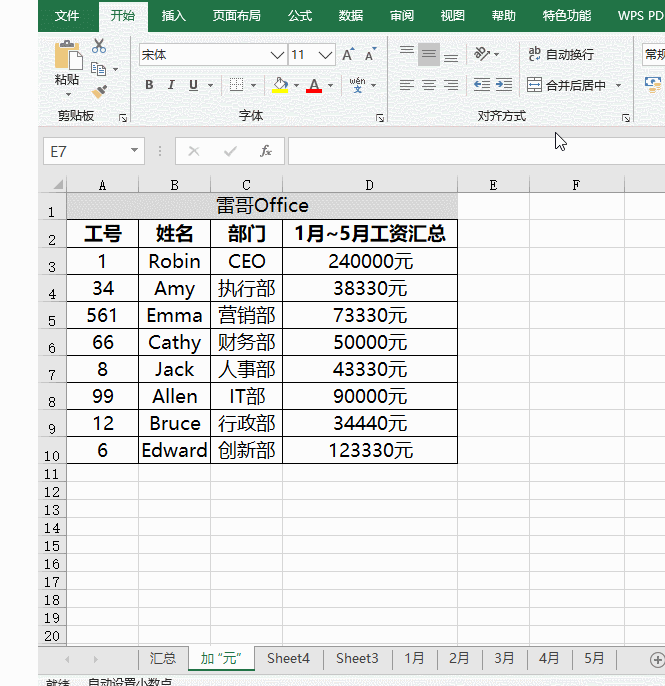Screen dimensions: 665x686
Task: Click the select-all corner triangle
Action: point(59,185)
